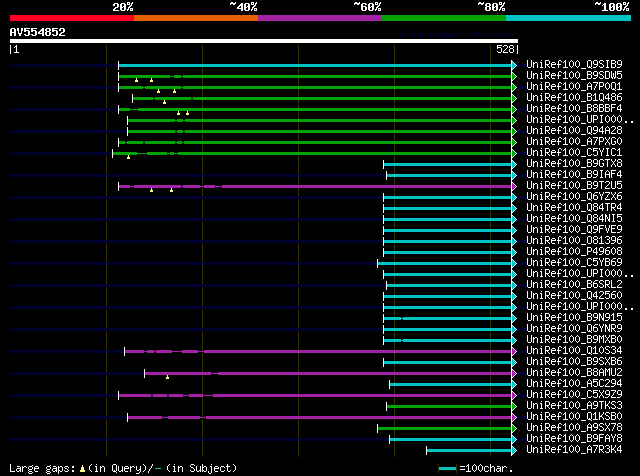The height and width of the screenshot is (476, 640).
Task: Click the yellow gap icon in the legend
Action: point(82,469)
